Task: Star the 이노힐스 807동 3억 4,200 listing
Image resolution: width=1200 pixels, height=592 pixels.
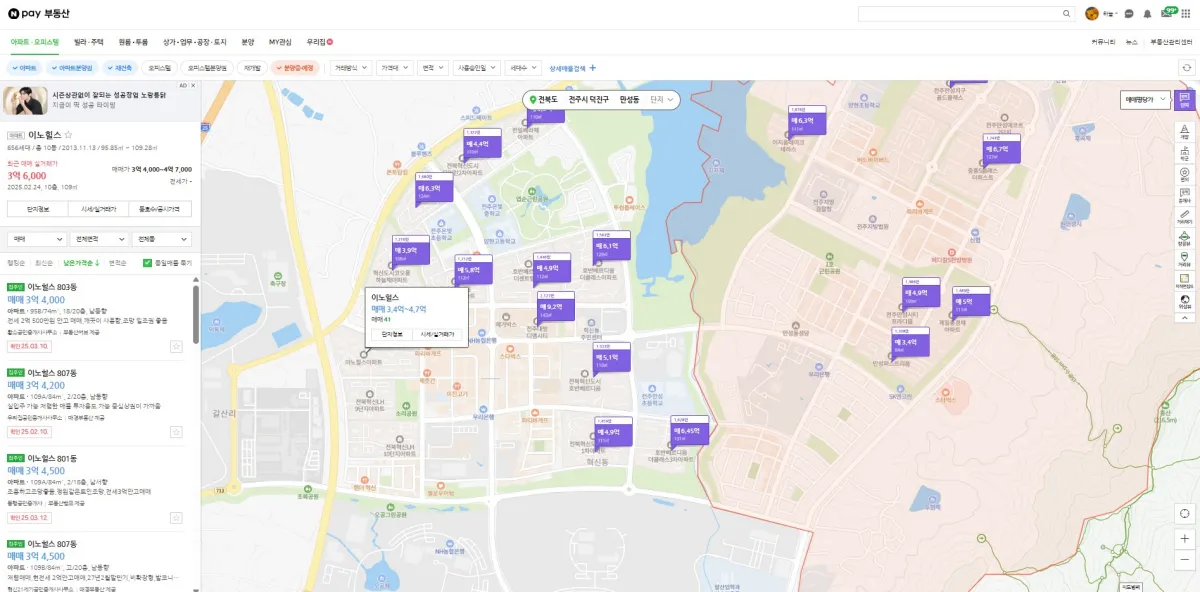Action: pos(176,432)
